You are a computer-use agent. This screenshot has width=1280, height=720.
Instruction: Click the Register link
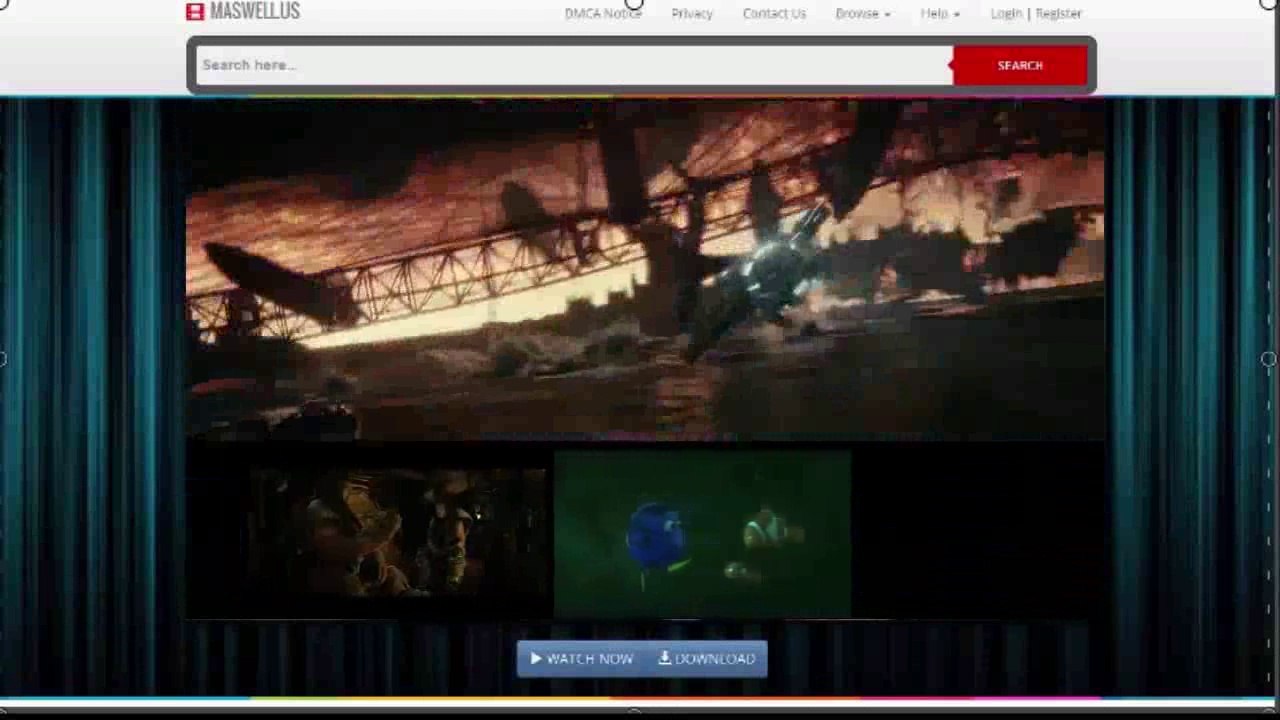[1059, 13]
